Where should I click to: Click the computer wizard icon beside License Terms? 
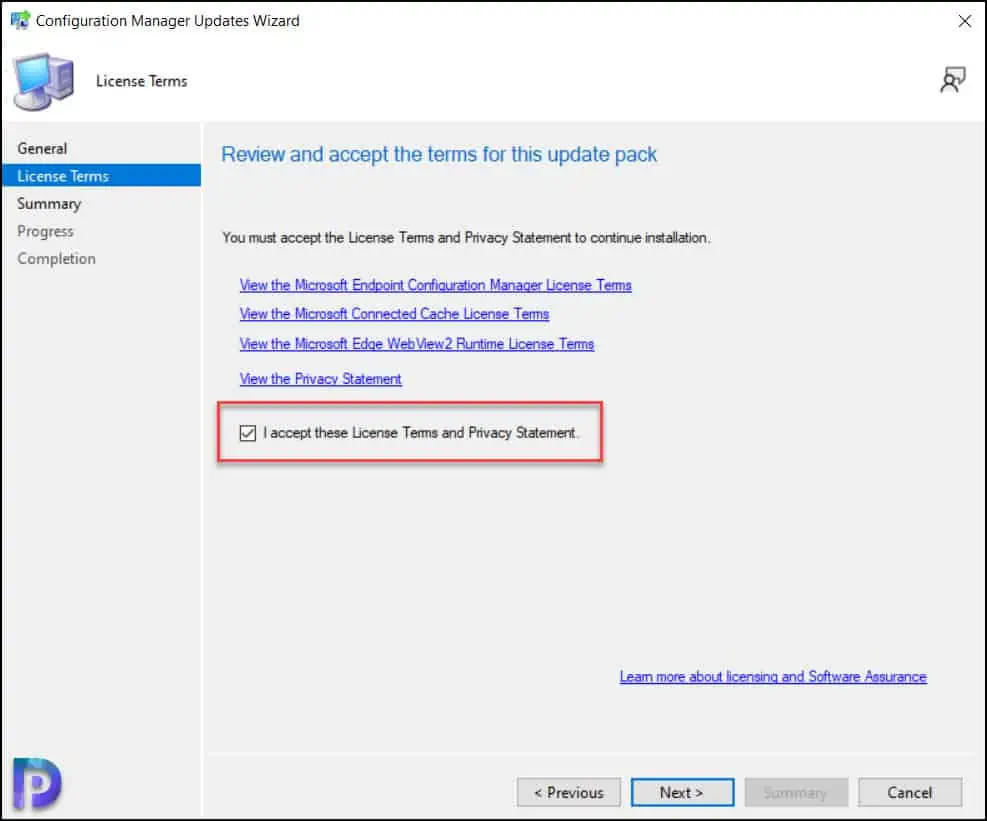pyautogui.click(x=43, y=82)
